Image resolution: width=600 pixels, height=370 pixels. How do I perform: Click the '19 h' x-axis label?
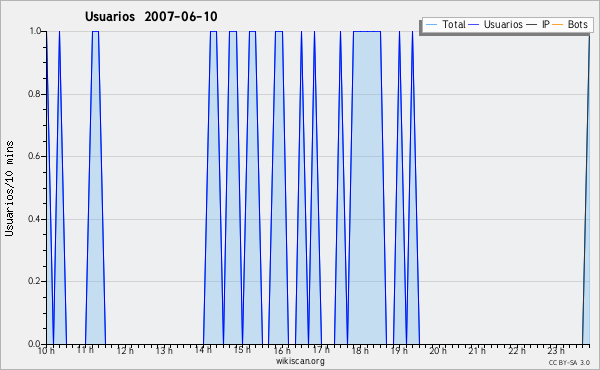399,350
